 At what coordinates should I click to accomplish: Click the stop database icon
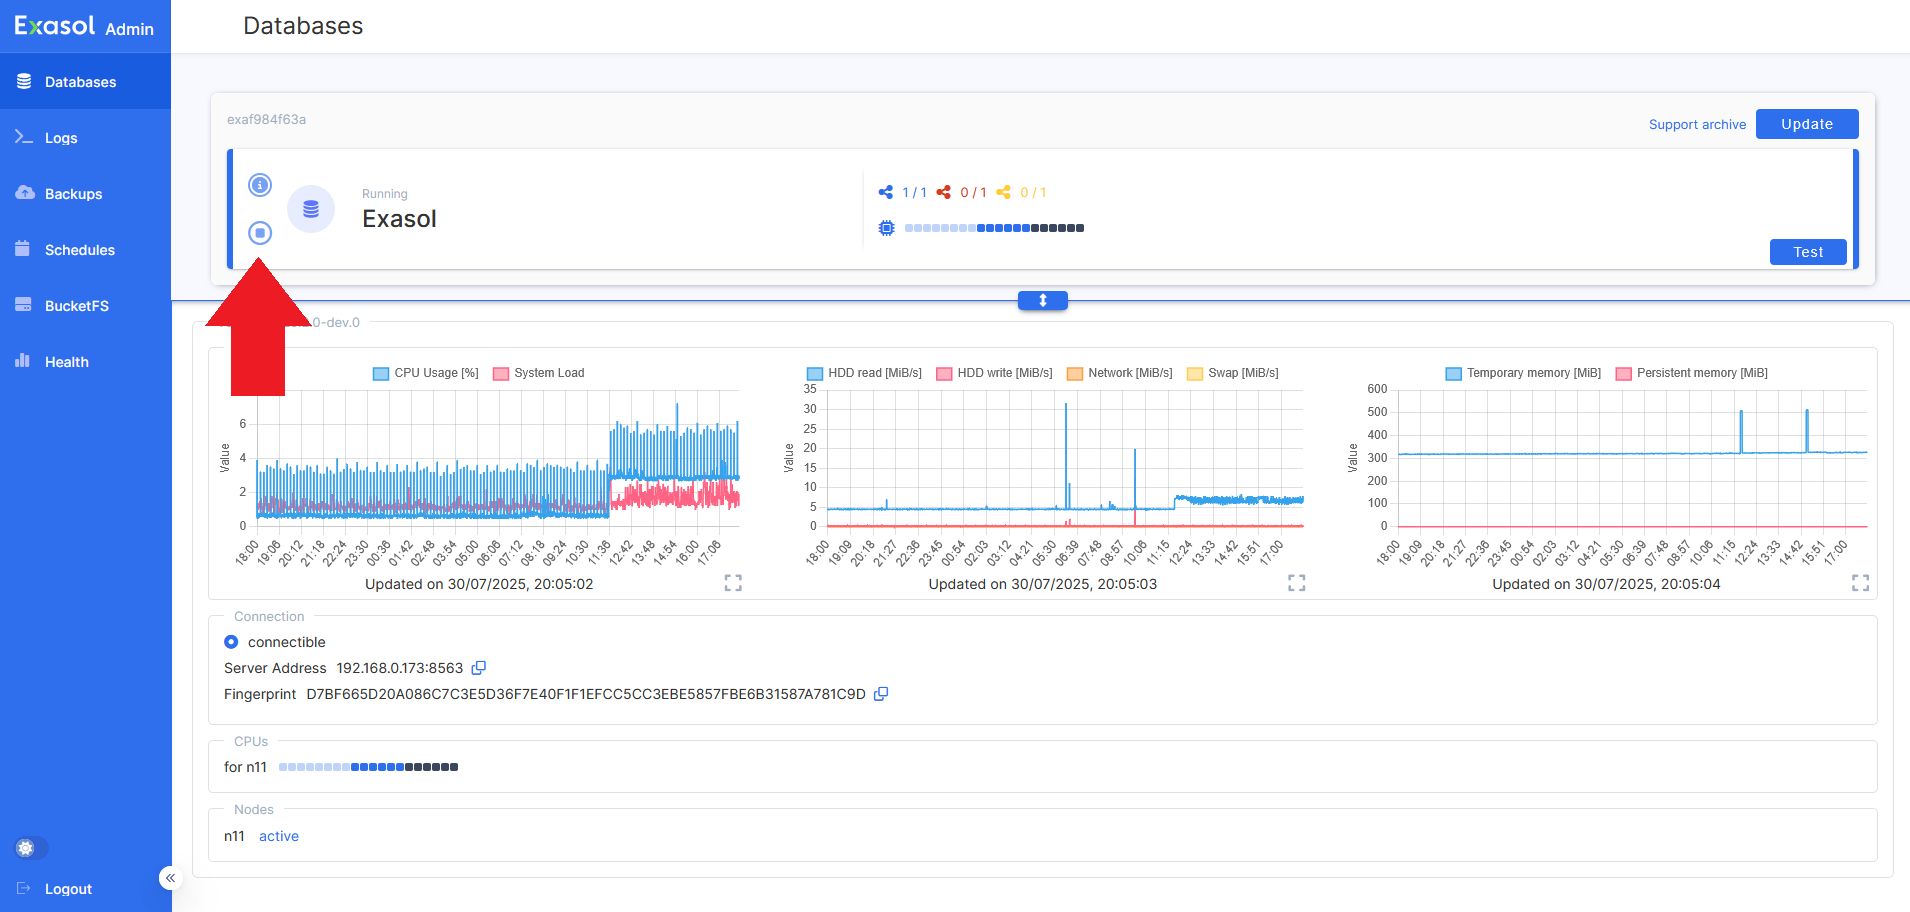click(x=260, y=233)
